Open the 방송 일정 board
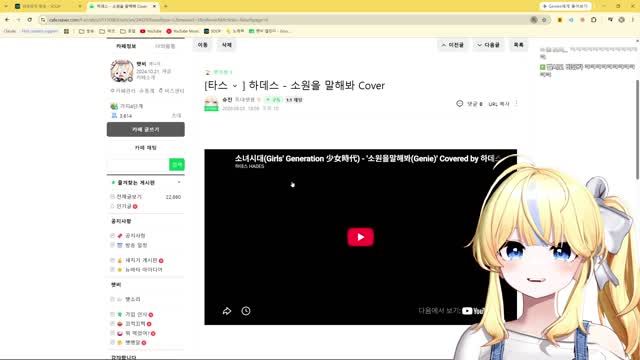The image size is (640, 360). 136,245
